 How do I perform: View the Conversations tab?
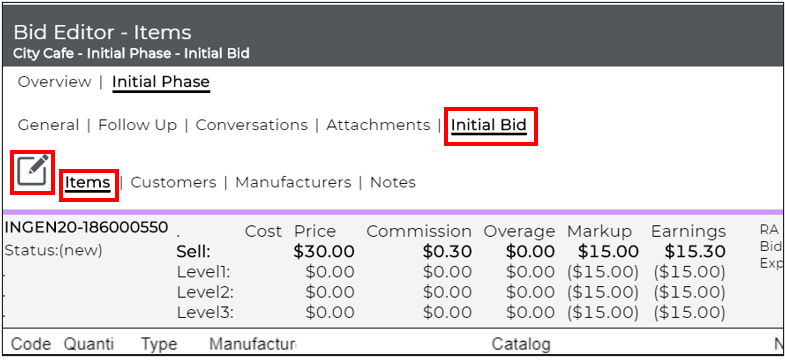click(251, 125)
